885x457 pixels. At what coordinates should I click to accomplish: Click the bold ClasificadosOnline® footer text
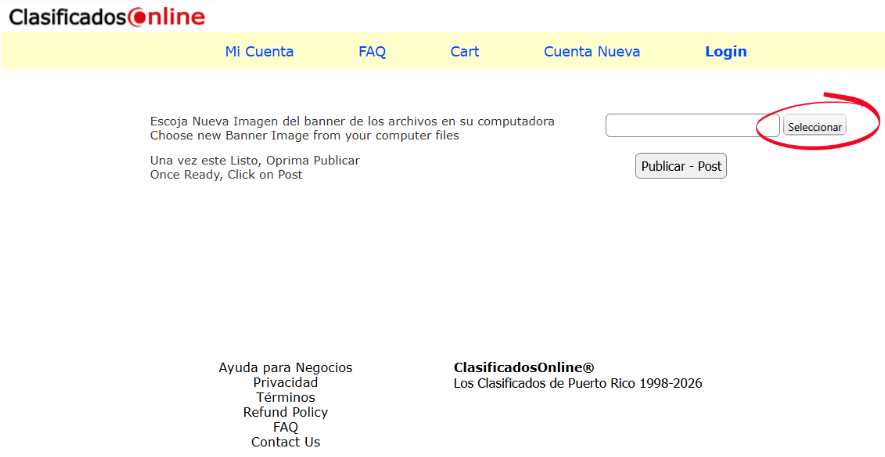click(524, 368)
